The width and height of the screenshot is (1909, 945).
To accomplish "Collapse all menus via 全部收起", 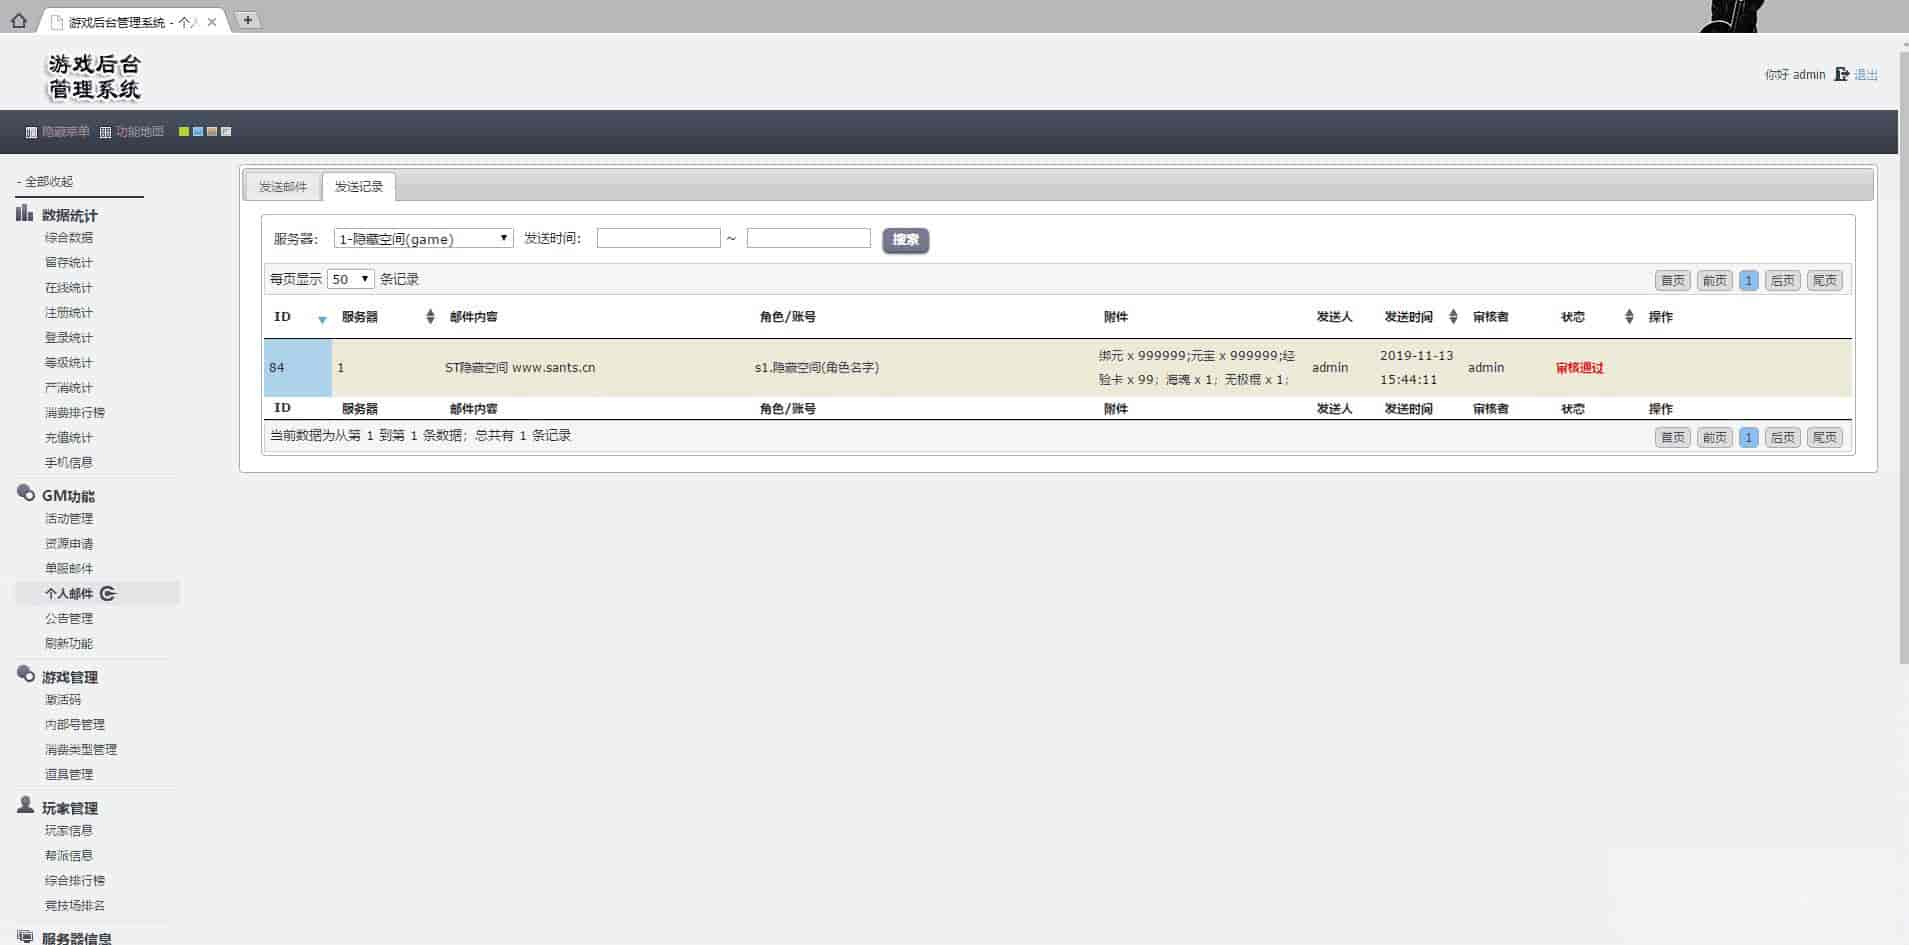I will tap(46, 182).
